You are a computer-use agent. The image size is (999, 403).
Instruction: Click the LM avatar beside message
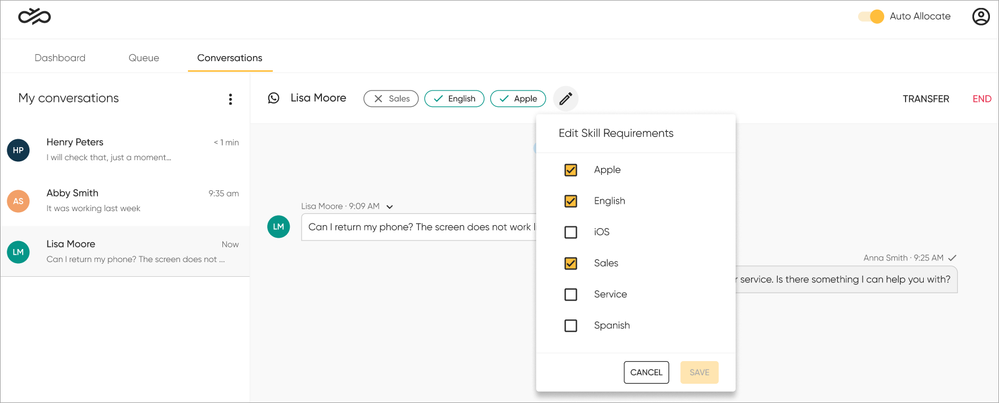(x=278, y=227)
